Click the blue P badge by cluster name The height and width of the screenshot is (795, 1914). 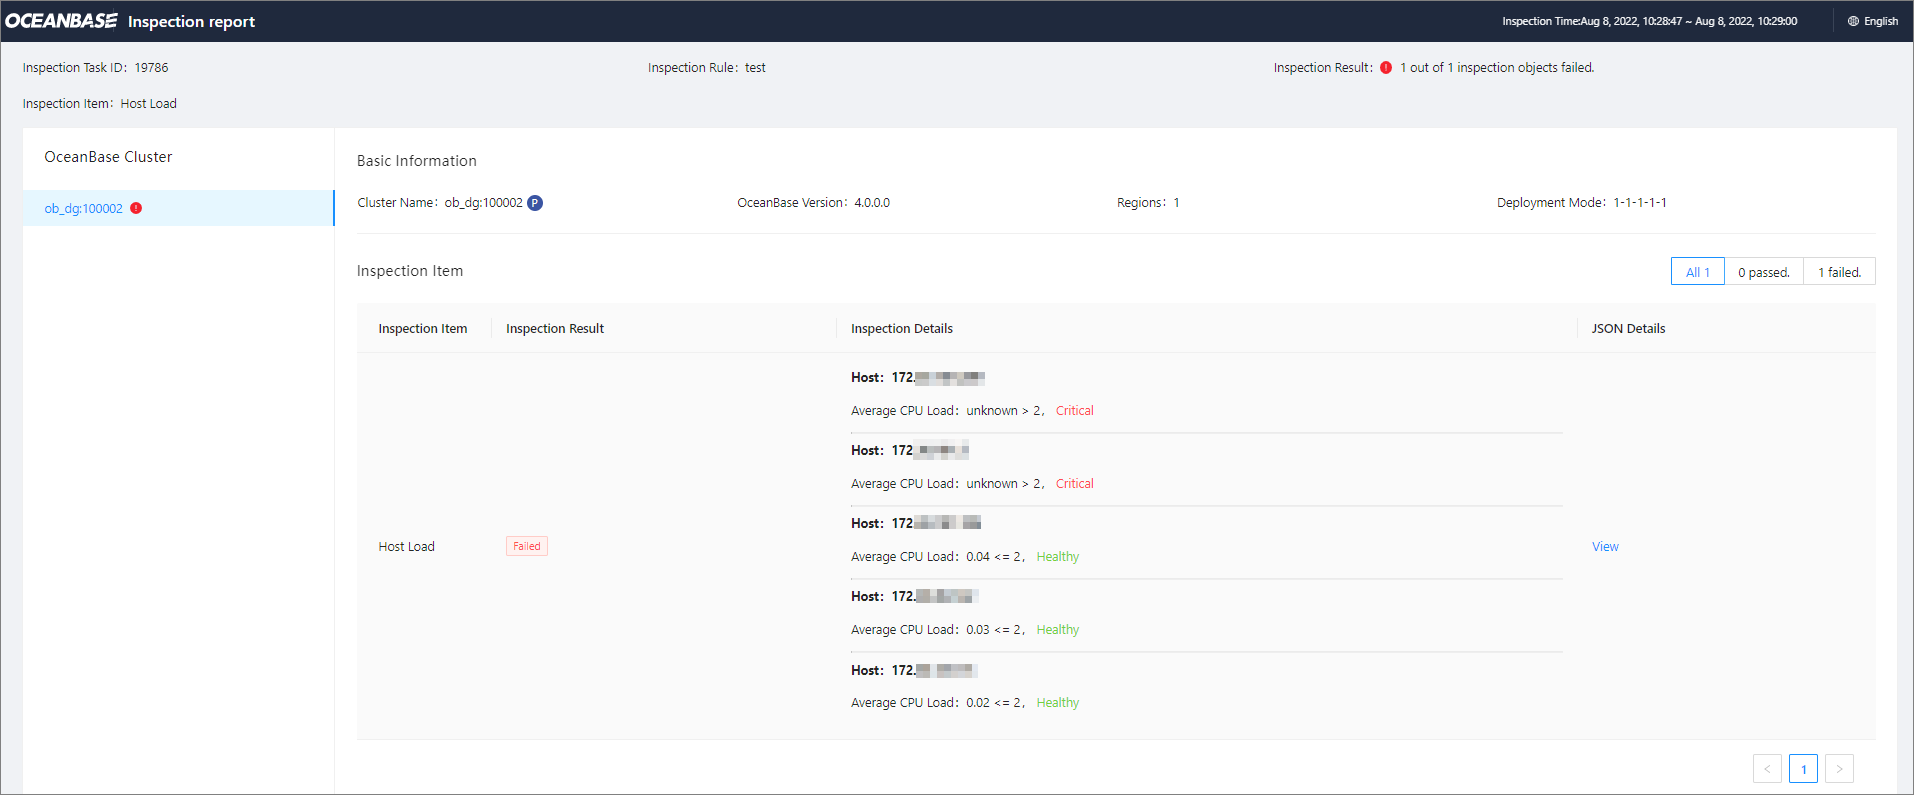(x=535, y=203)
